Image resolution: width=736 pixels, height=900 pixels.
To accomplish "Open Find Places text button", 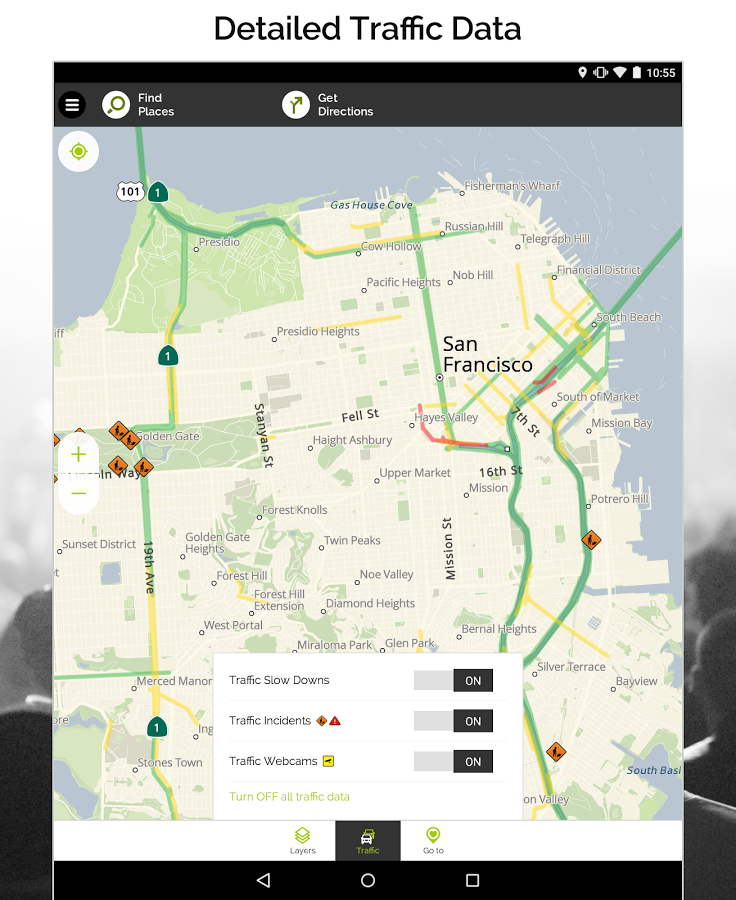I will tap(156, 105).
